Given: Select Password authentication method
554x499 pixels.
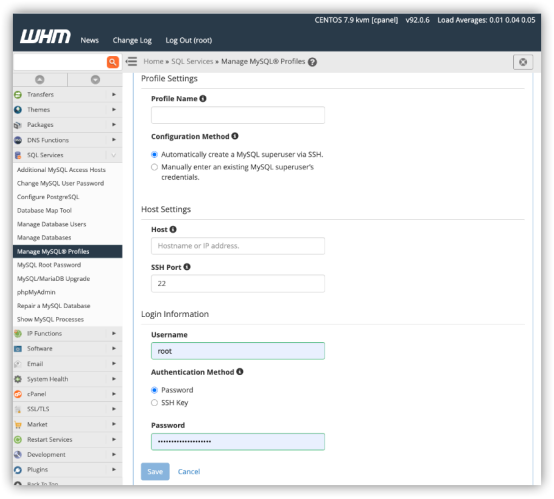Looking at the screenshot, I should 154,390.
